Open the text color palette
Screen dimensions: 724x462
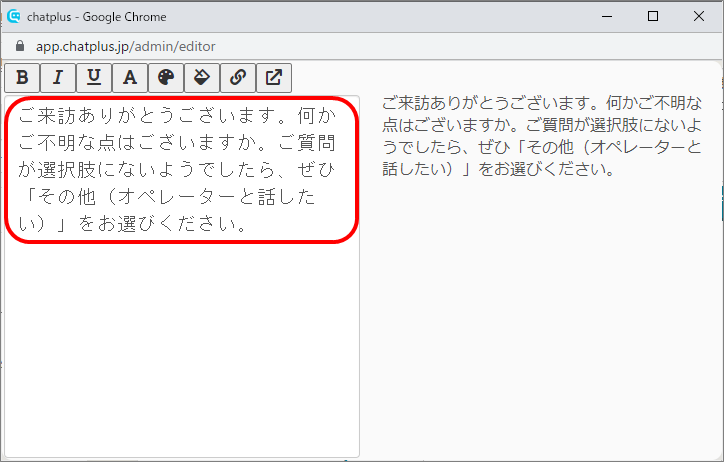tap(166, 78)
